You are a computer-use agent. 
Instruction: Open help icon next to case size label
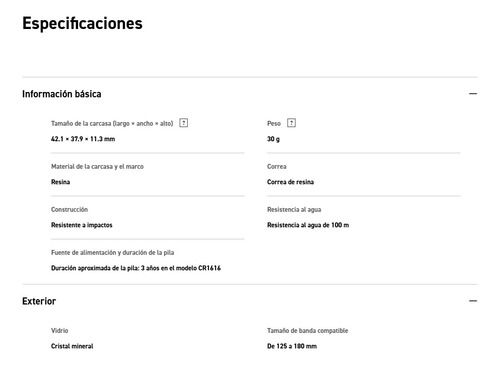click(183, 123)
